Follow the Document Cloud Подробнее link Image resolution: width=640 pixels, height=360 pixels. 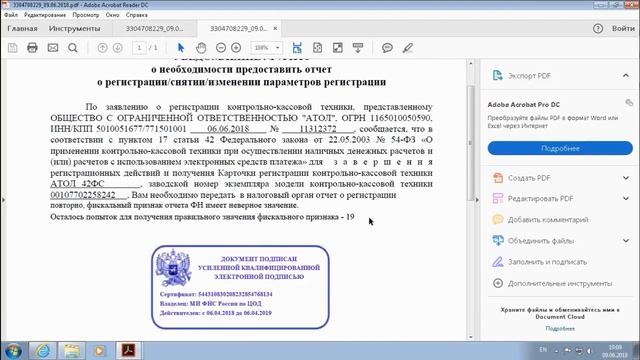coord(560,328)
